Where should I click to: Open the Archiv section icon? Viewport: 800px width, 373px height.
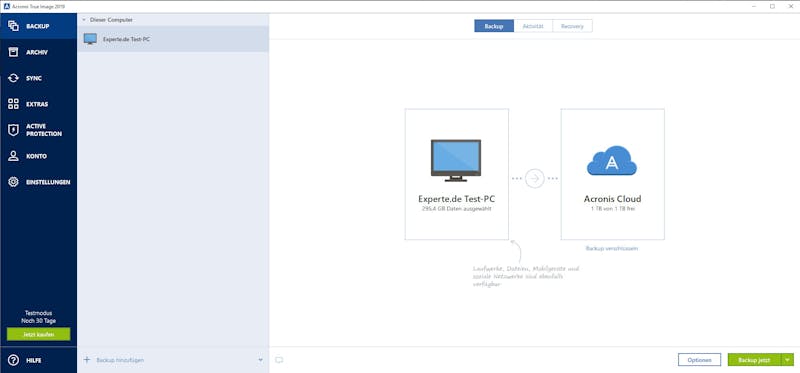tap(14, 52)
